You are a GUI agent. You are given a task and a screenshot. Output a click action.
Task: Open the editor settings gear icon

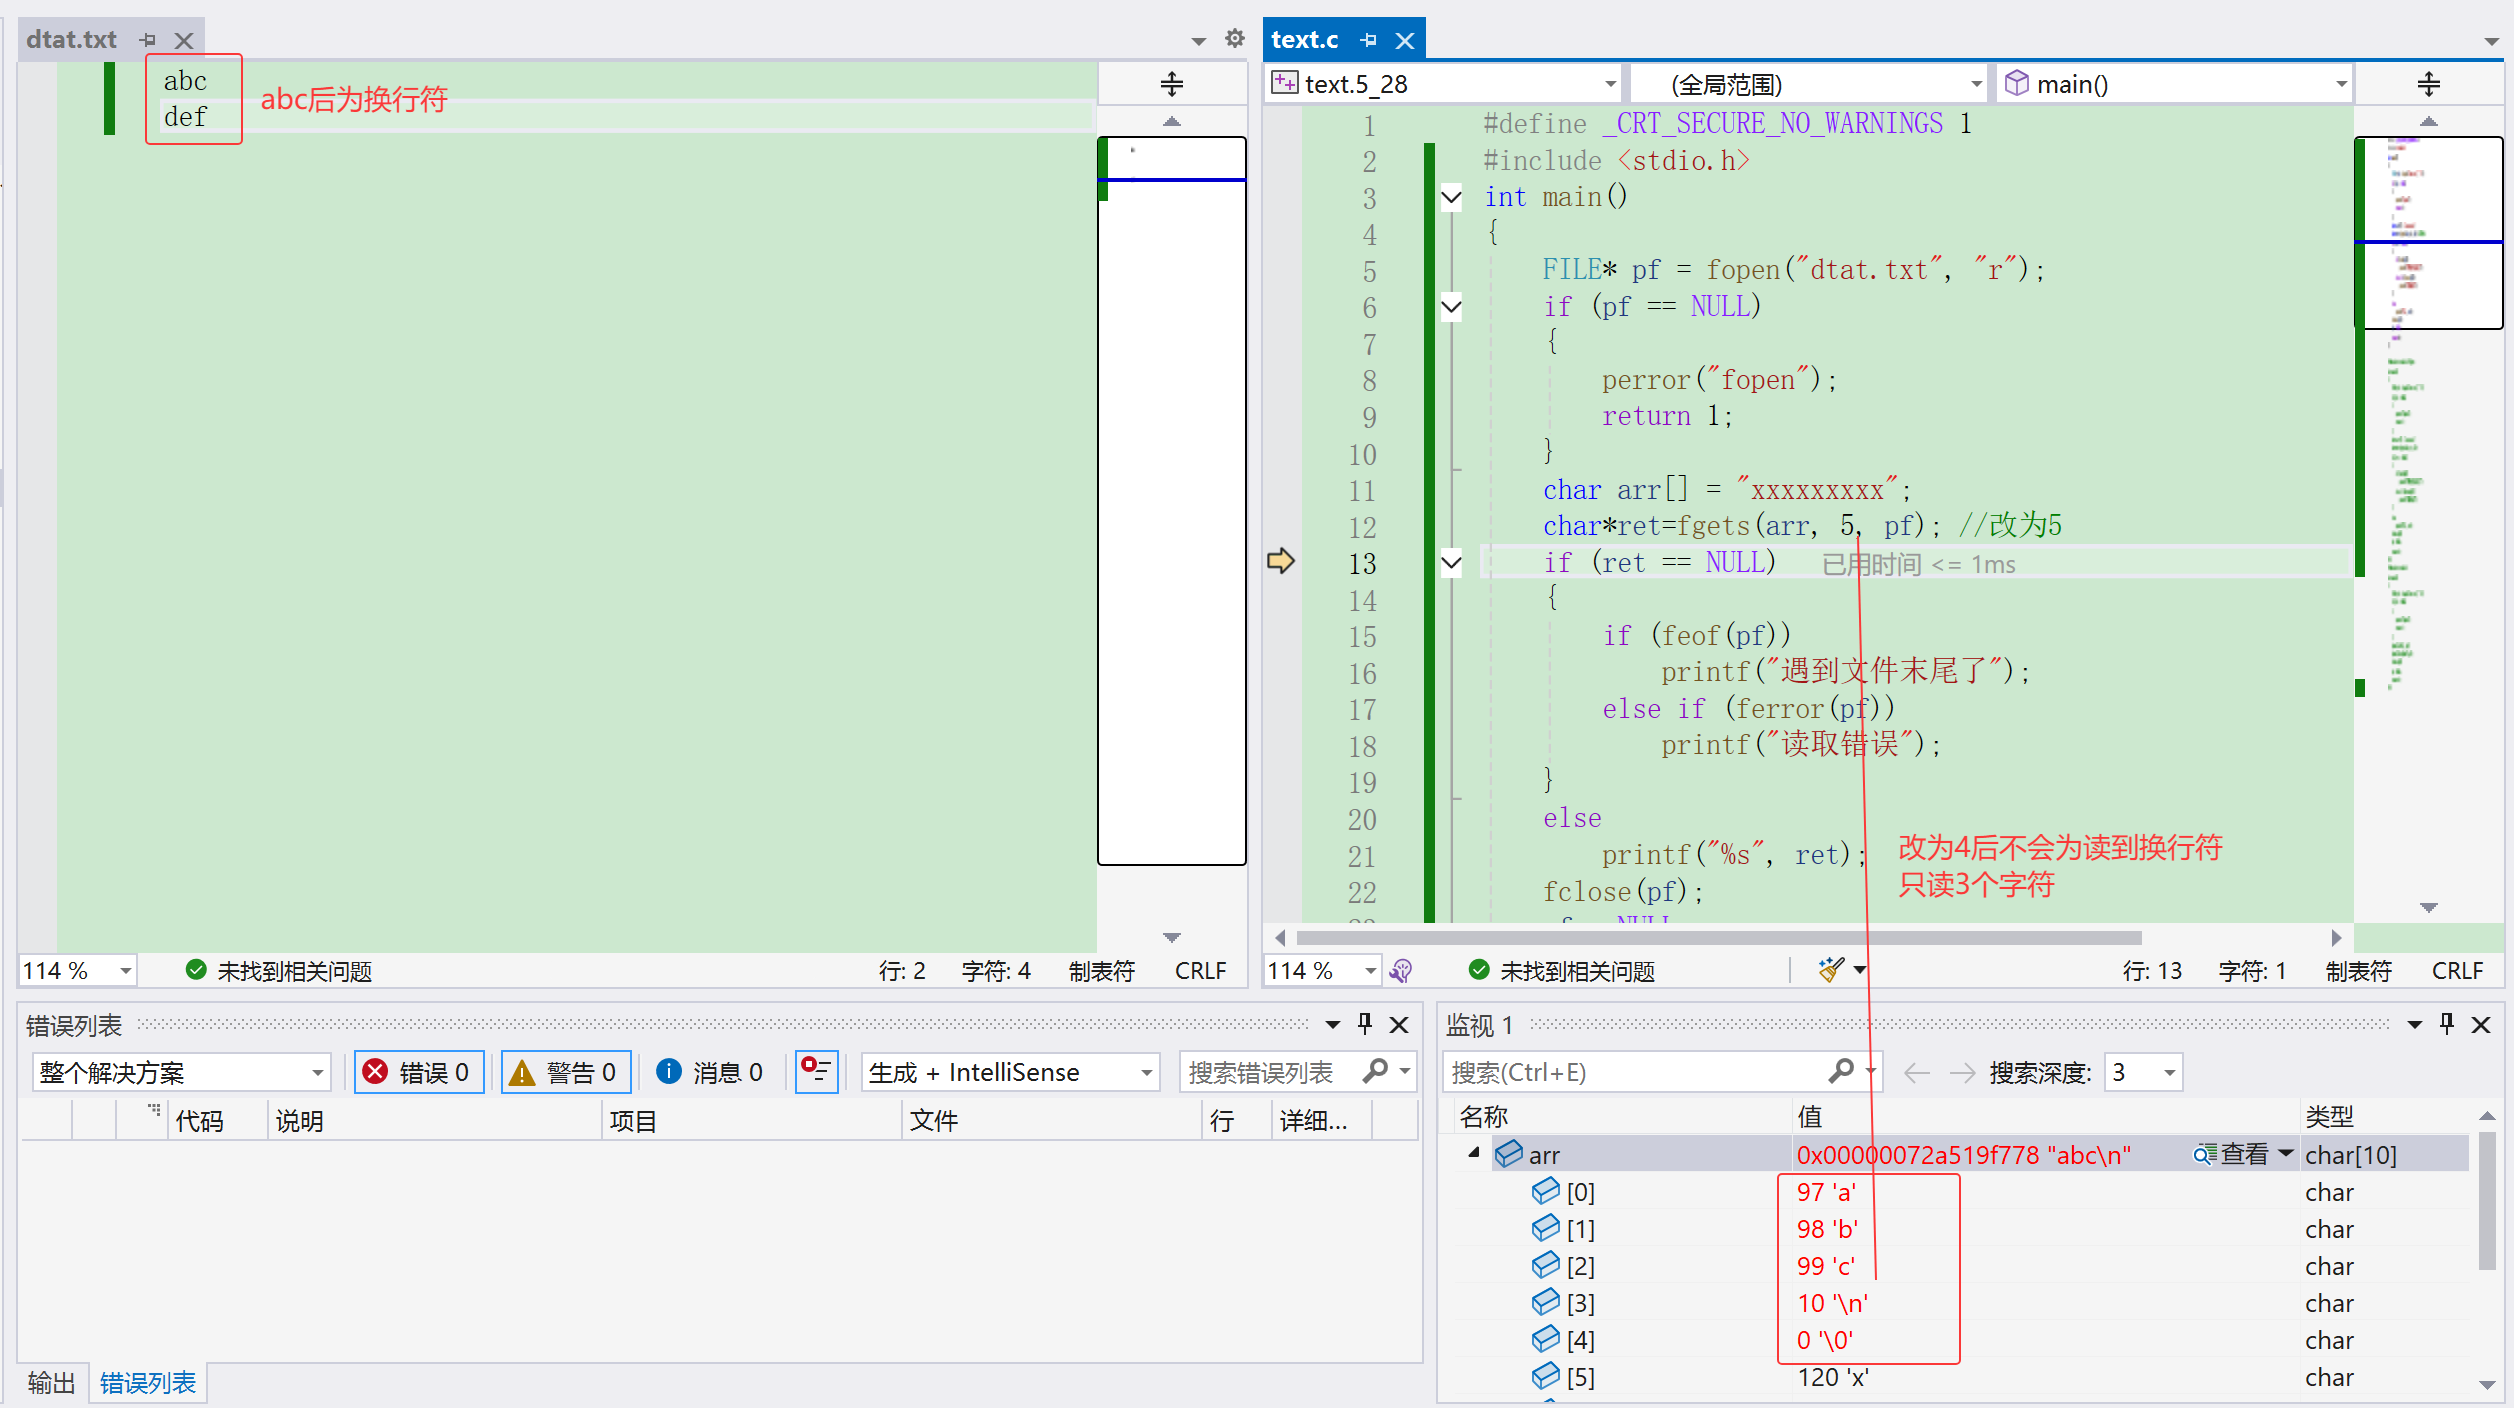(1235, 39)
